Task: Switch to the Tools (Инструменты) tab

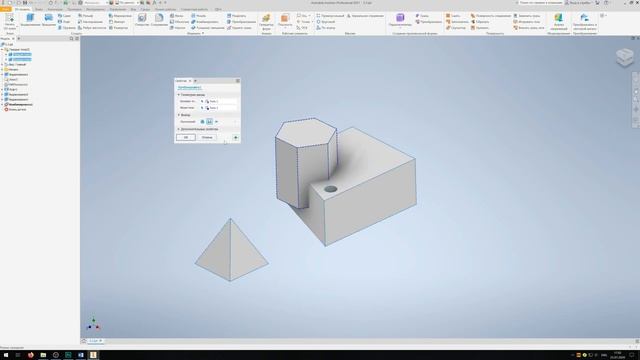Action: coord(95,9)
